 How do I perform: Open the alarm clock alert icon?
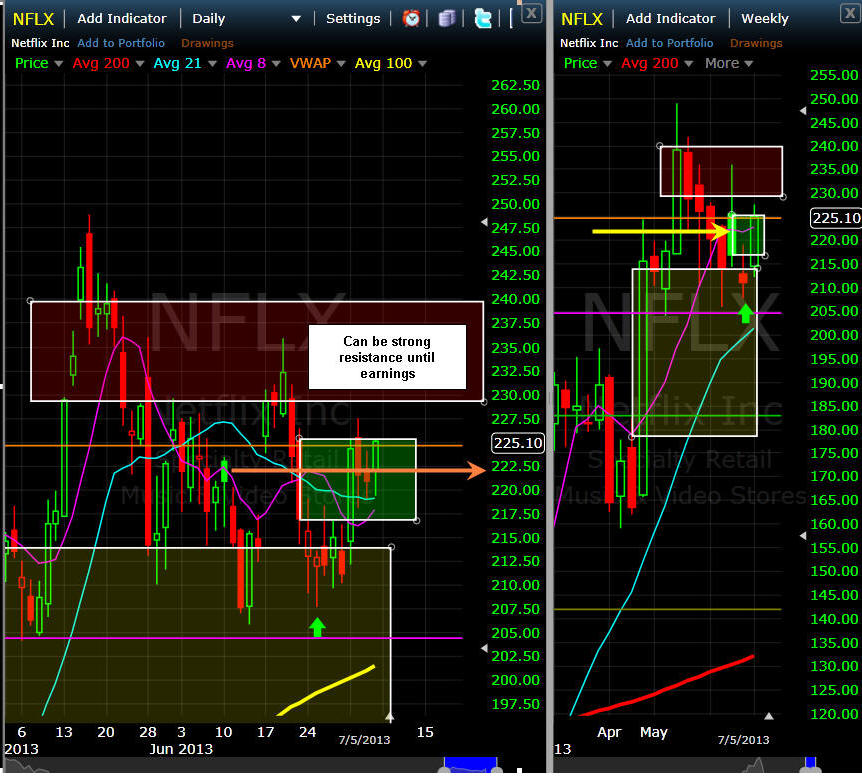[411, 19]
